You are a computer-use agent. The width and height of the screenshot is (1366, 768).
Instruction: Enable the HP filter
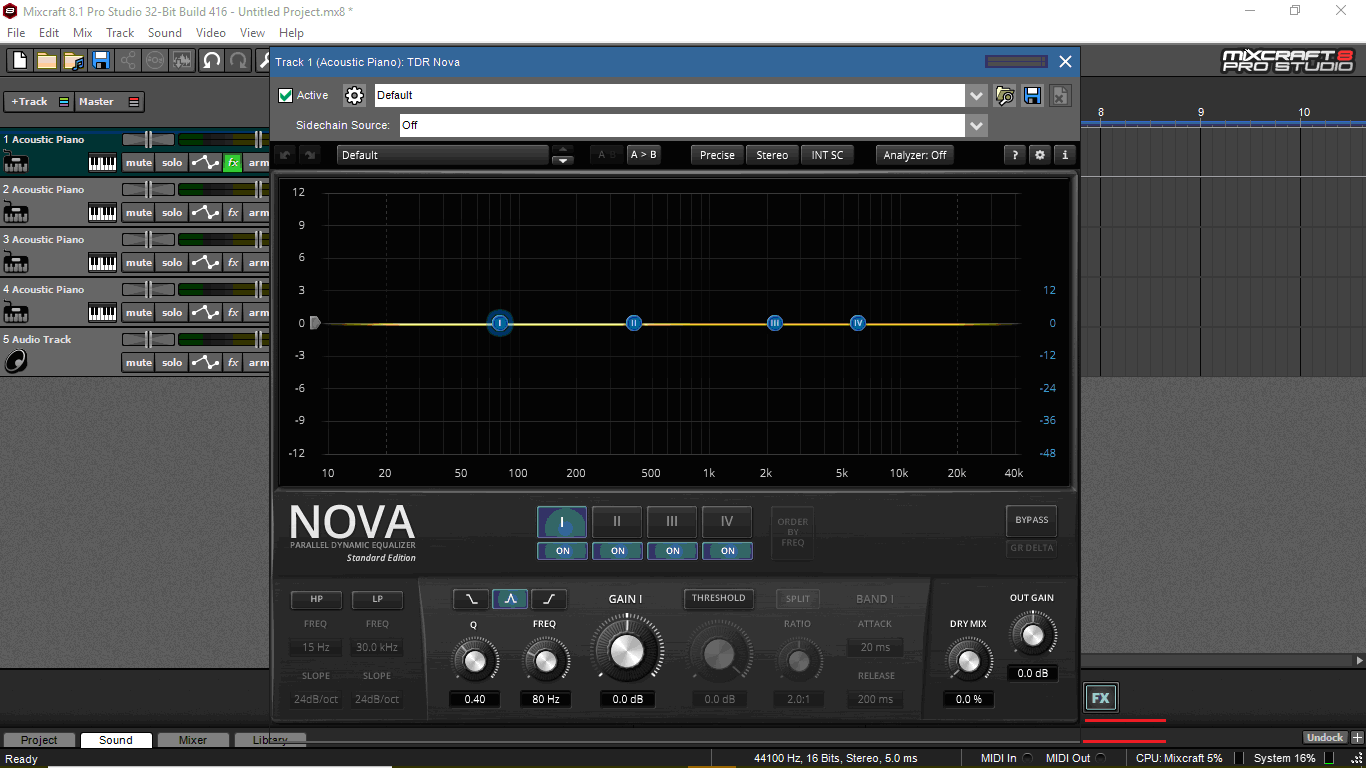[x=316, y=600]
